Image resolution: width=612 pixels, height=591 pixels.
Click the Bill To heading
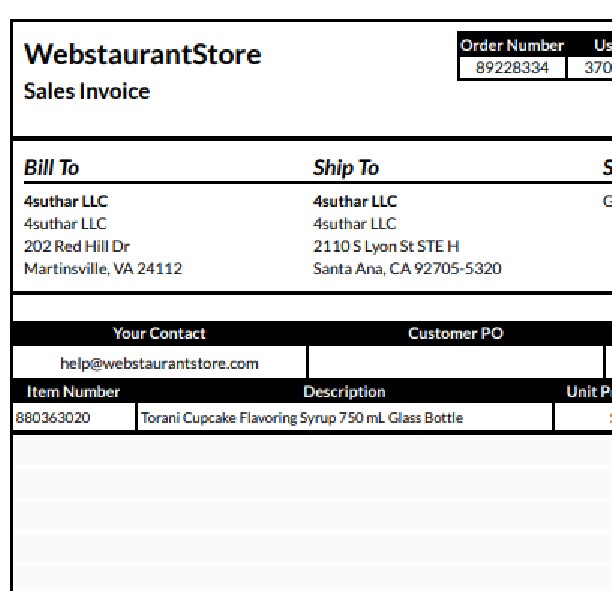pos(52,167)
